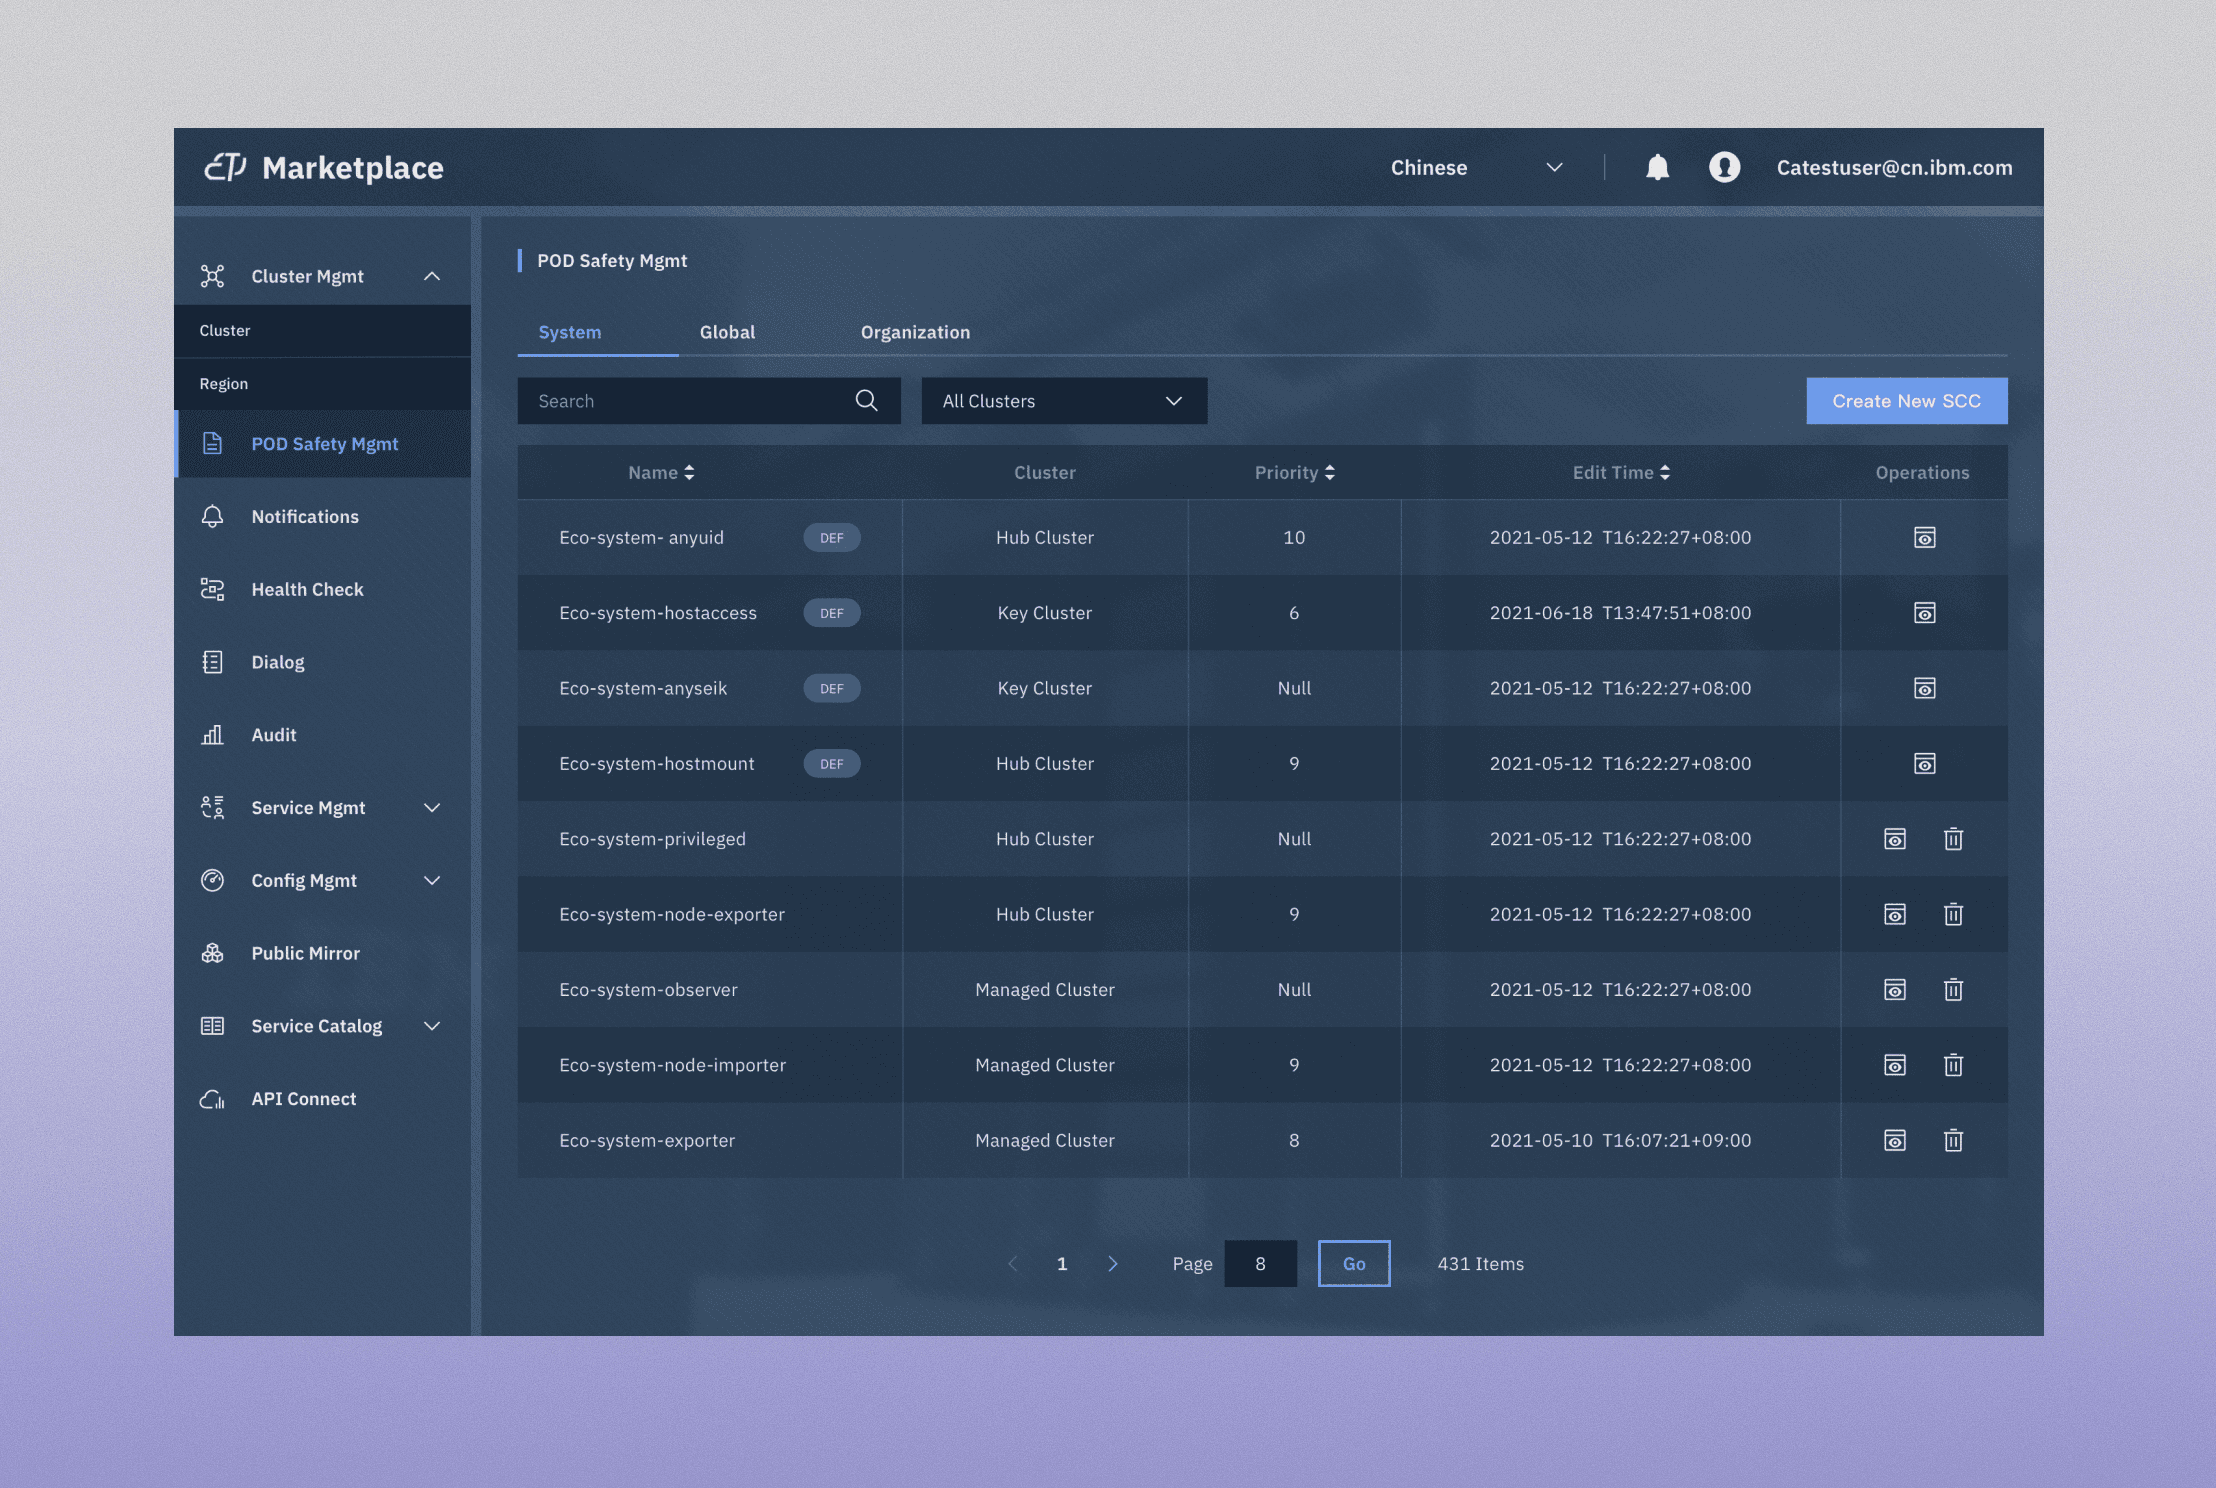Open the notifications bell in header
Screen dimensions: 2216x1488
tap(1657, 167)
